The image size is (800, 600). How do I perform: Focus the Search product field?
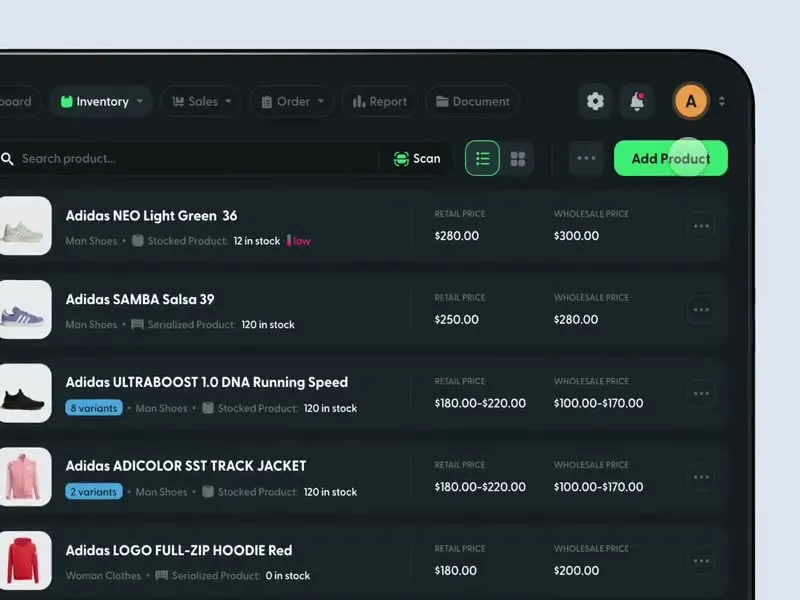pyautogui.click(x=199, y=159)
